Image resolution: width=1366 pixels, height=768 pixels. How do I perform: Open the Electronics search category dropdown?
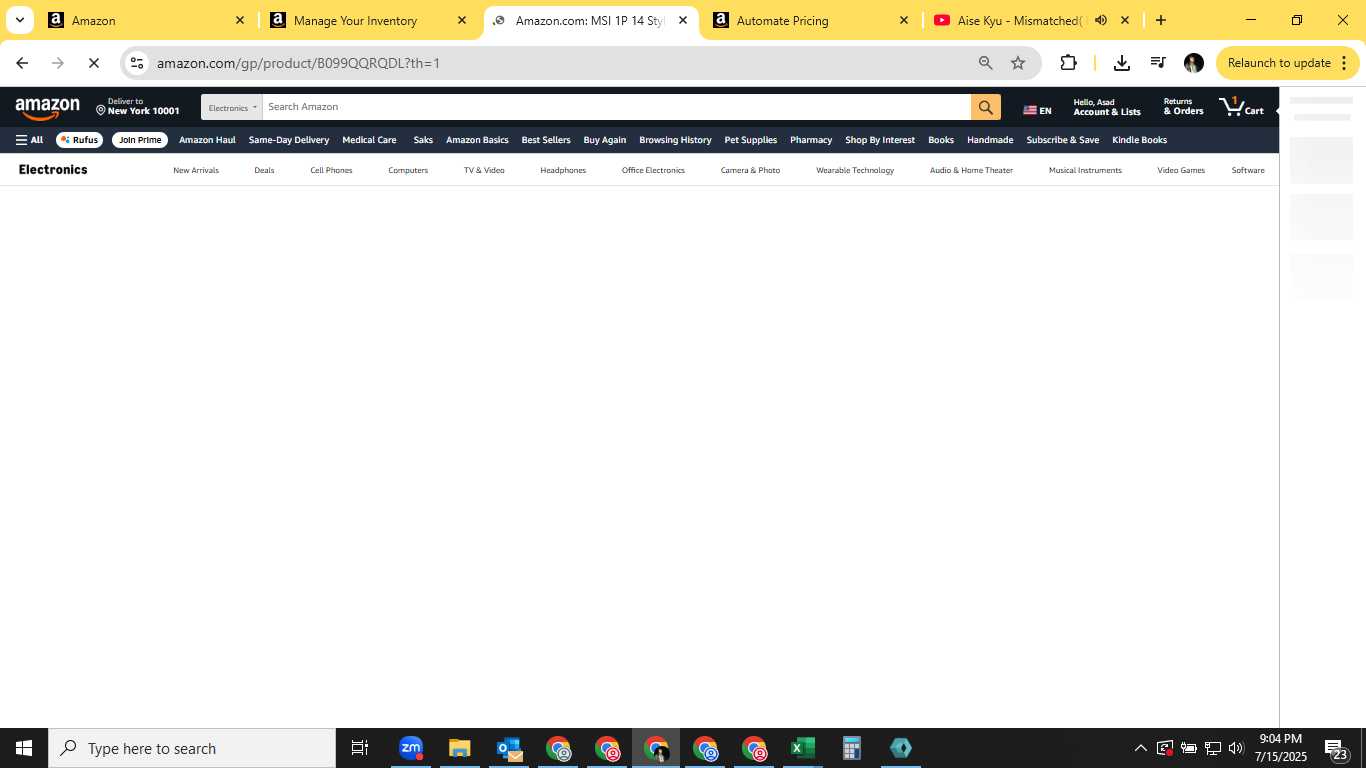point(232,107)
